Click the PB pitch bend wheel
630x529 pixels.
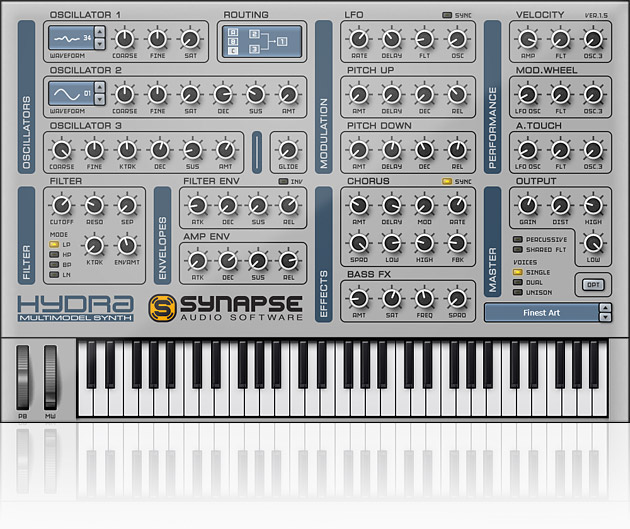coord(22,378)
